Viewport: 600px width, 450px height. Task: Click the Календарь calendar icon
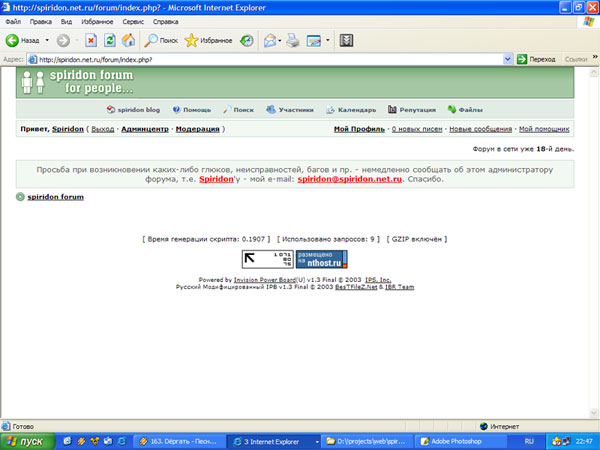click(x=330, y=110)
